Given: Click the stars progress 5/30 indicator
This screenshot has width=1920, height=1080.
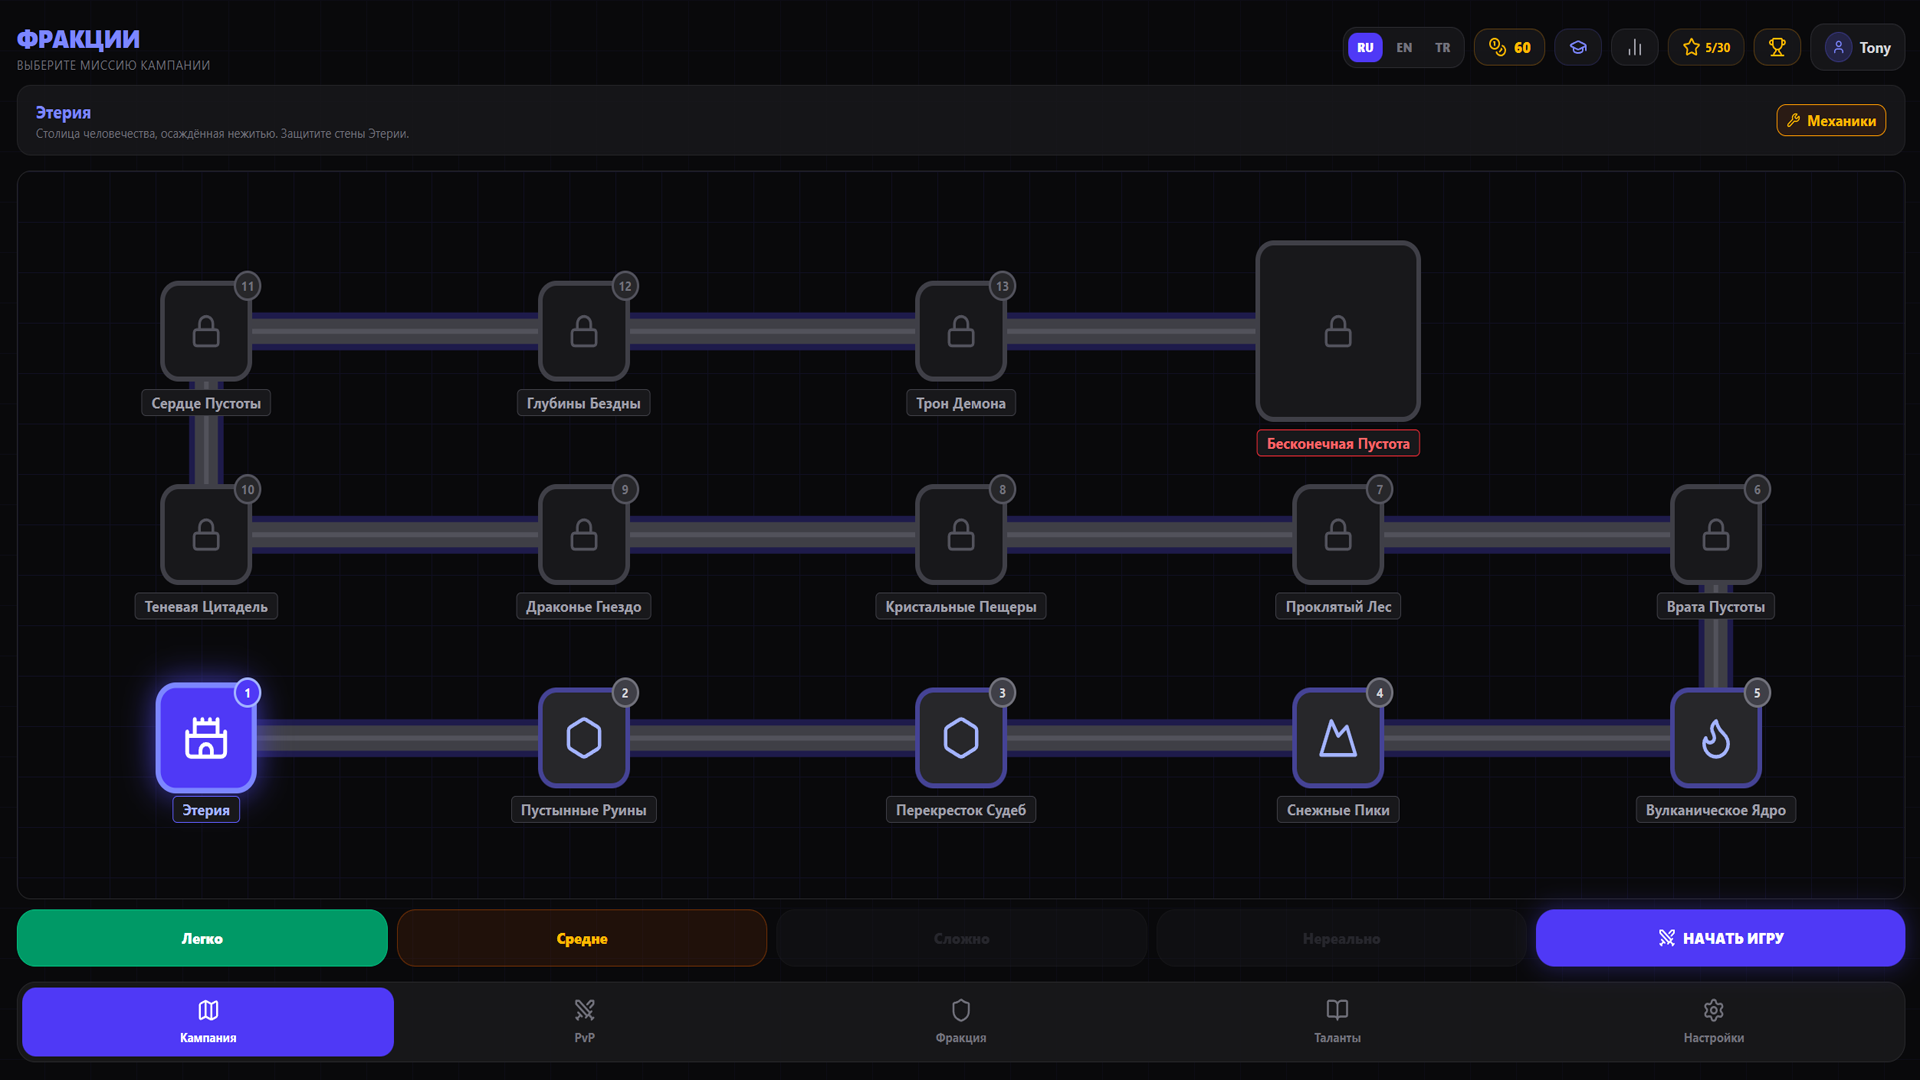Looking at the screenshot, I should tap(1706, 47).
